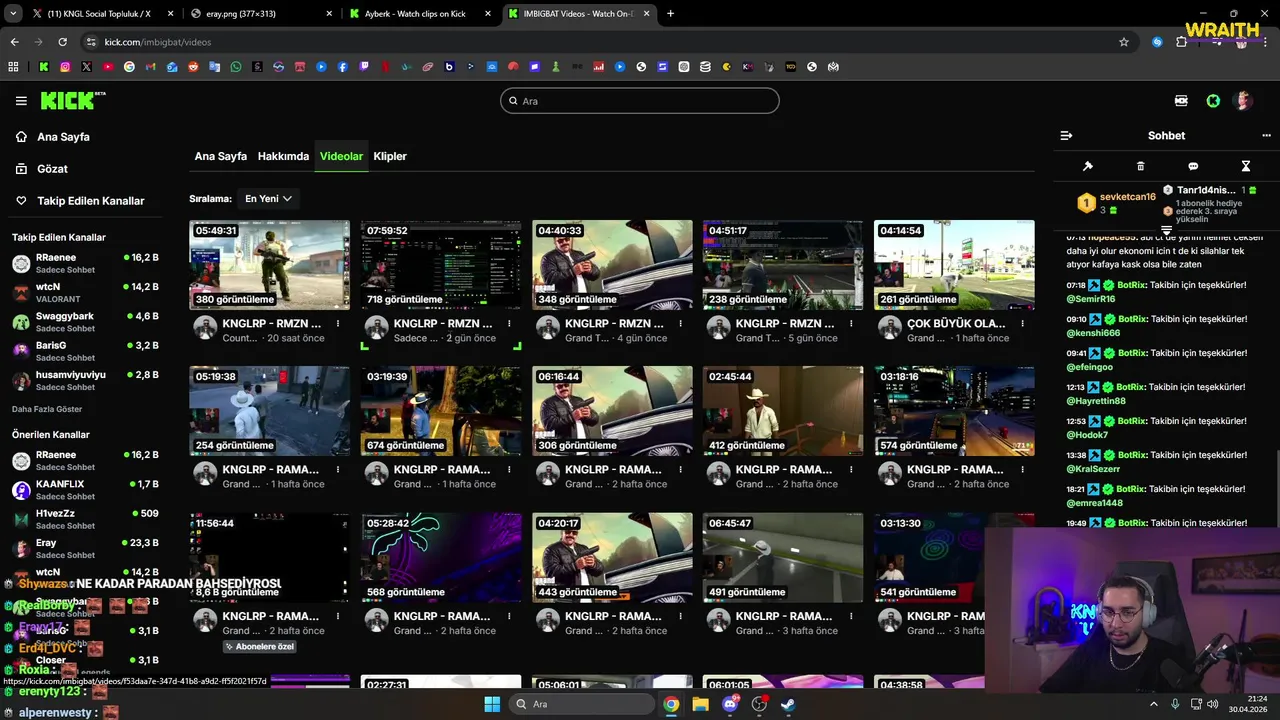The width and height of the screenshot is (1280, 720).
Task: Go back in browser history
Action: tap(14, 42)
